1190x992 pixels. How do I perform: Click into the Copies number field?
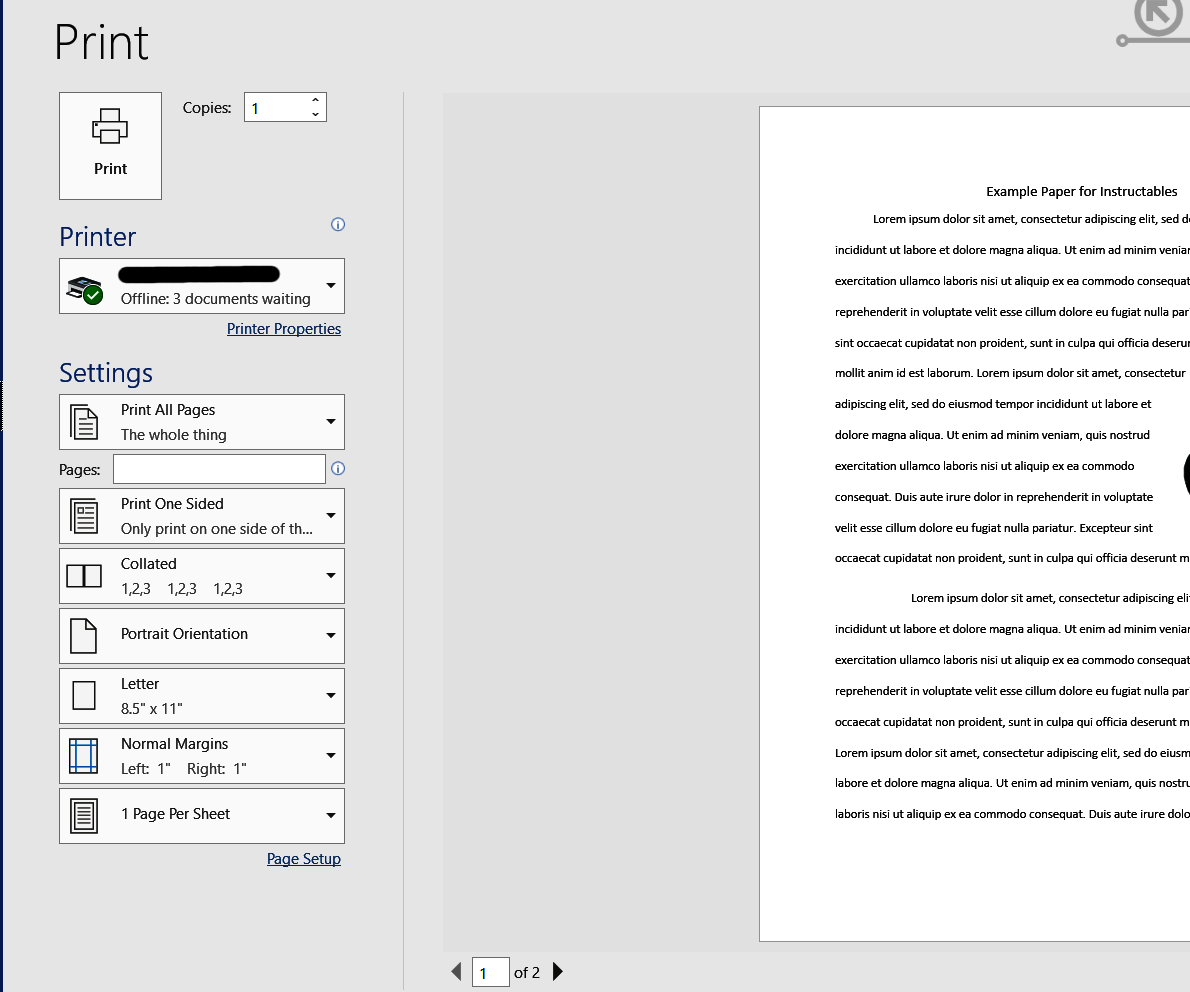tap(276, 107)
